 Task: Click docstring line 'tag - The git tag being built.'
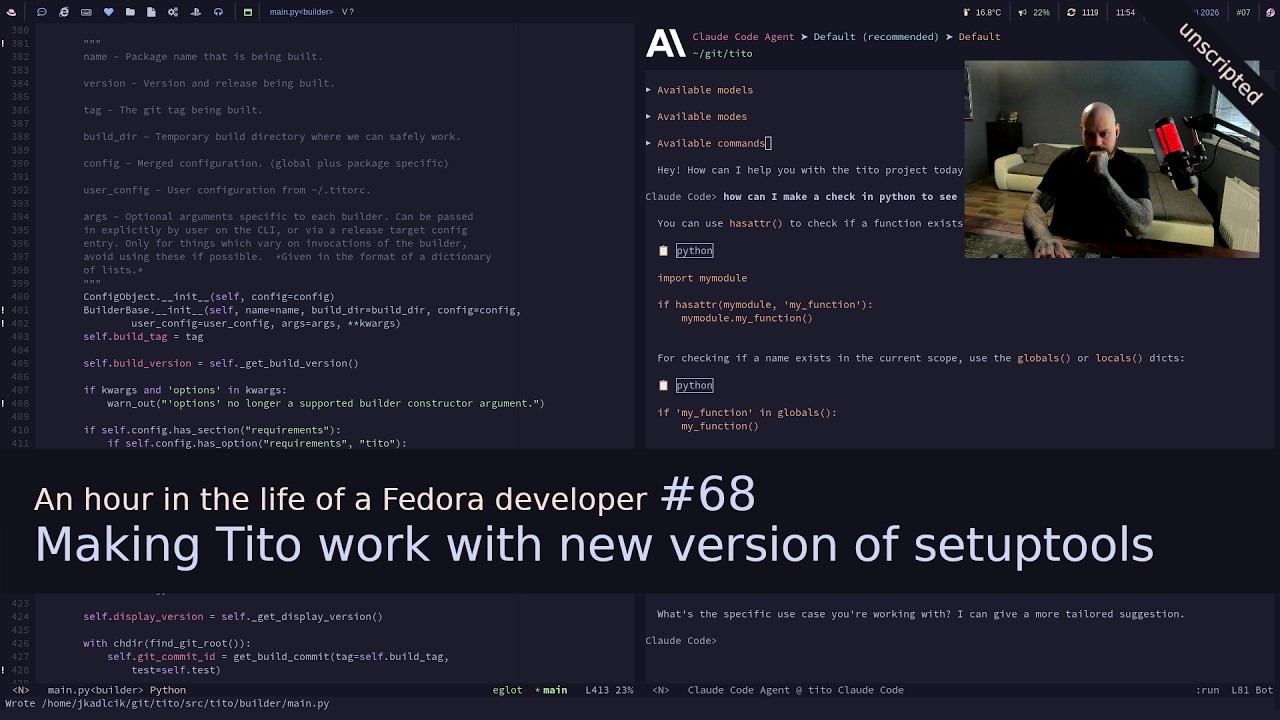point(173,110)
